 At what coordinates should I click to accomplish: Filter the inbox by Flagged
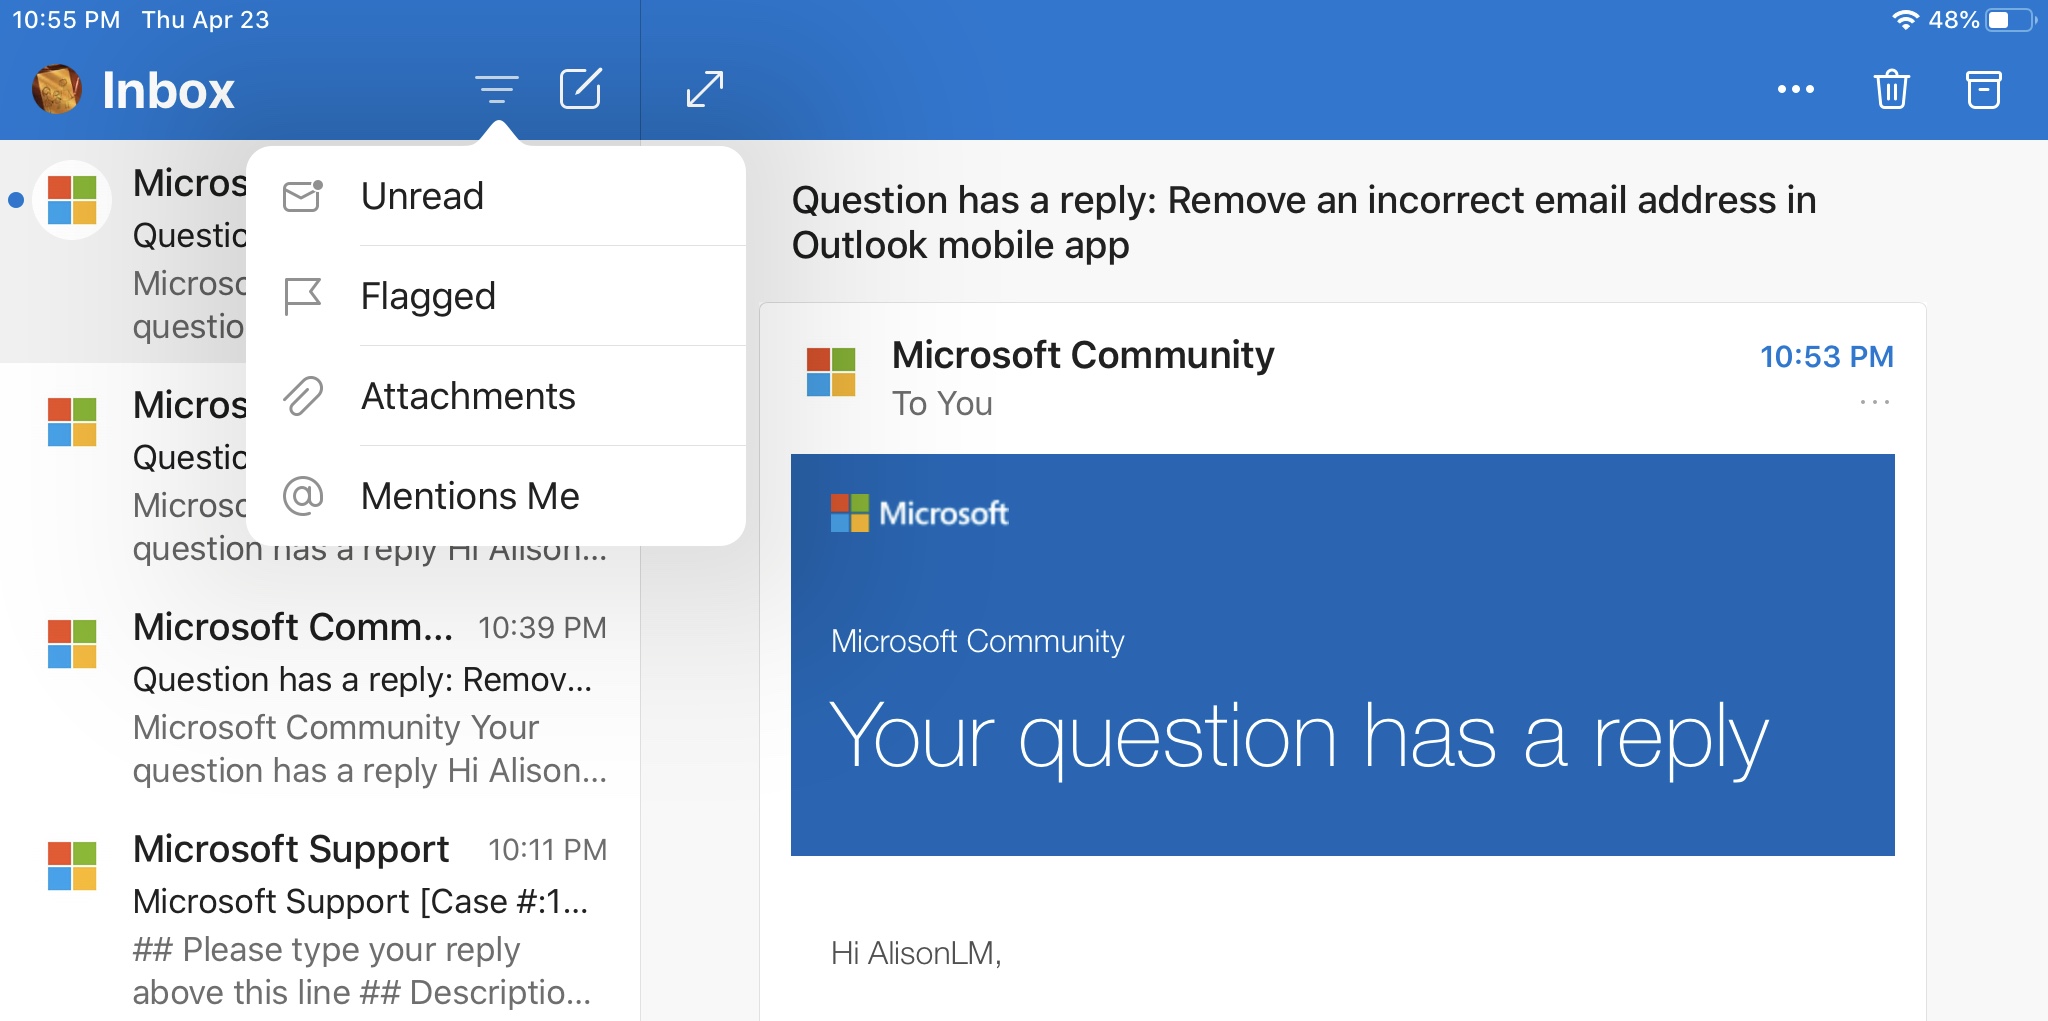[x=496, y=296]
